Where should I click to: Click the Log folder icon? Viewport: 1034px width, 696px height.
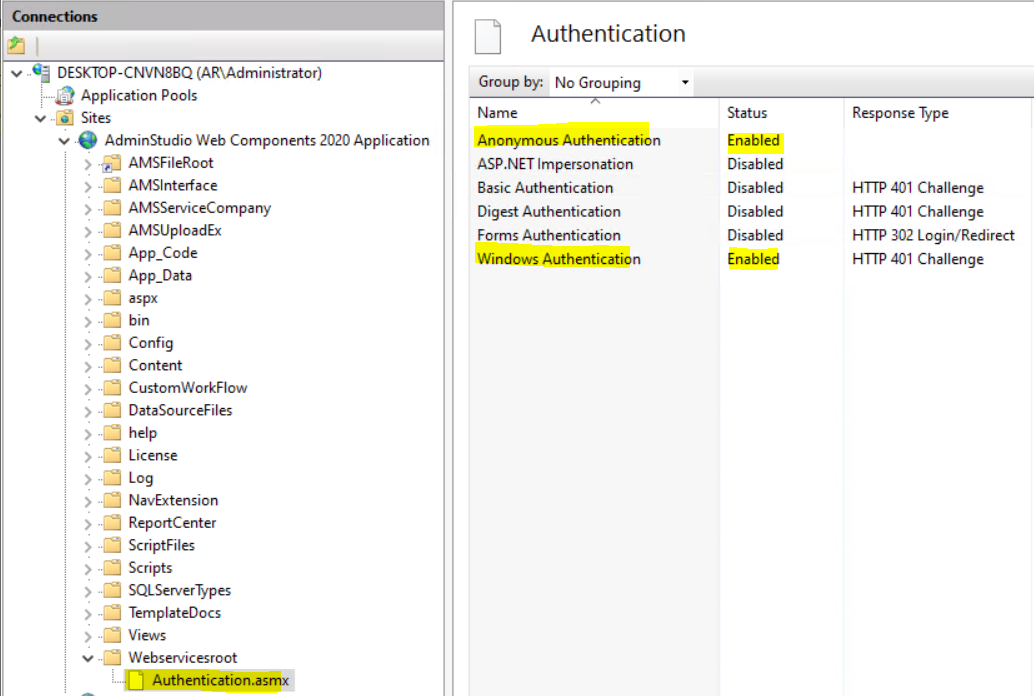pyautogui.click(x=113, y=477)
